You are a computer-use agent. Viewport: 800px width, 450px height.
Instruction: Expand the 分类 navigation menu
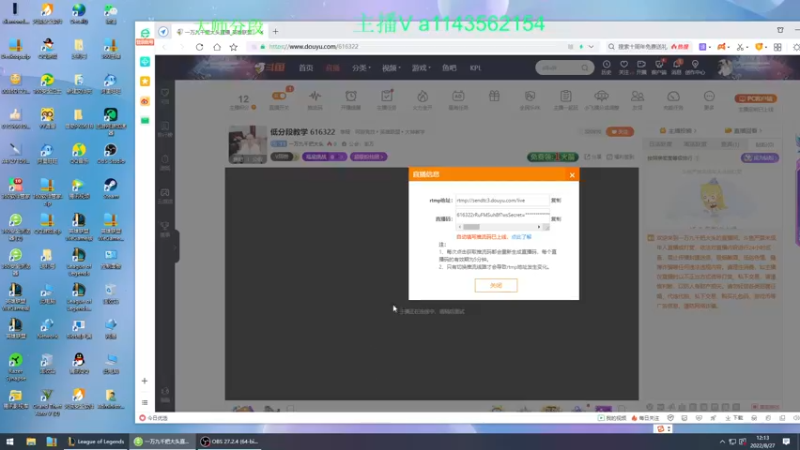pyautogui.click(x=361, y=68)
